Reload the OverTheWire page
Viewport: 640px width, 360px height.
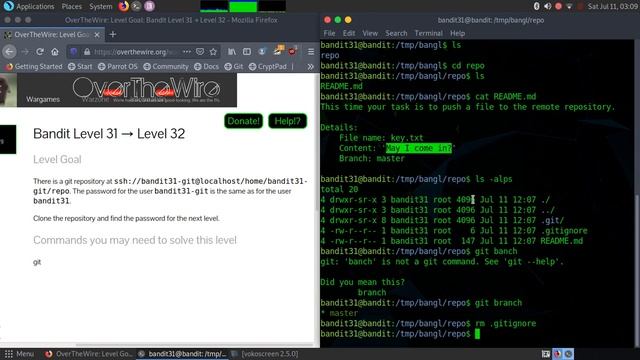[40, 52]
